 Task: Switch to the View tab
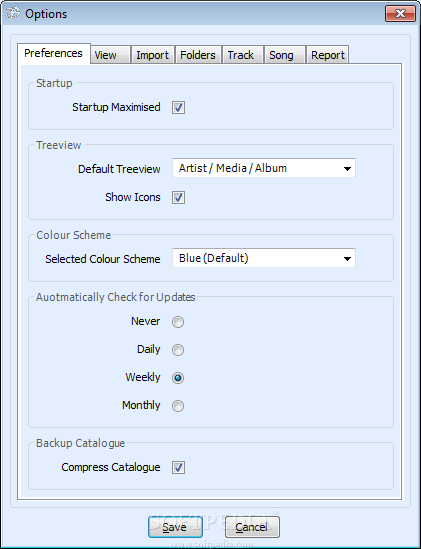pos(110,55)
